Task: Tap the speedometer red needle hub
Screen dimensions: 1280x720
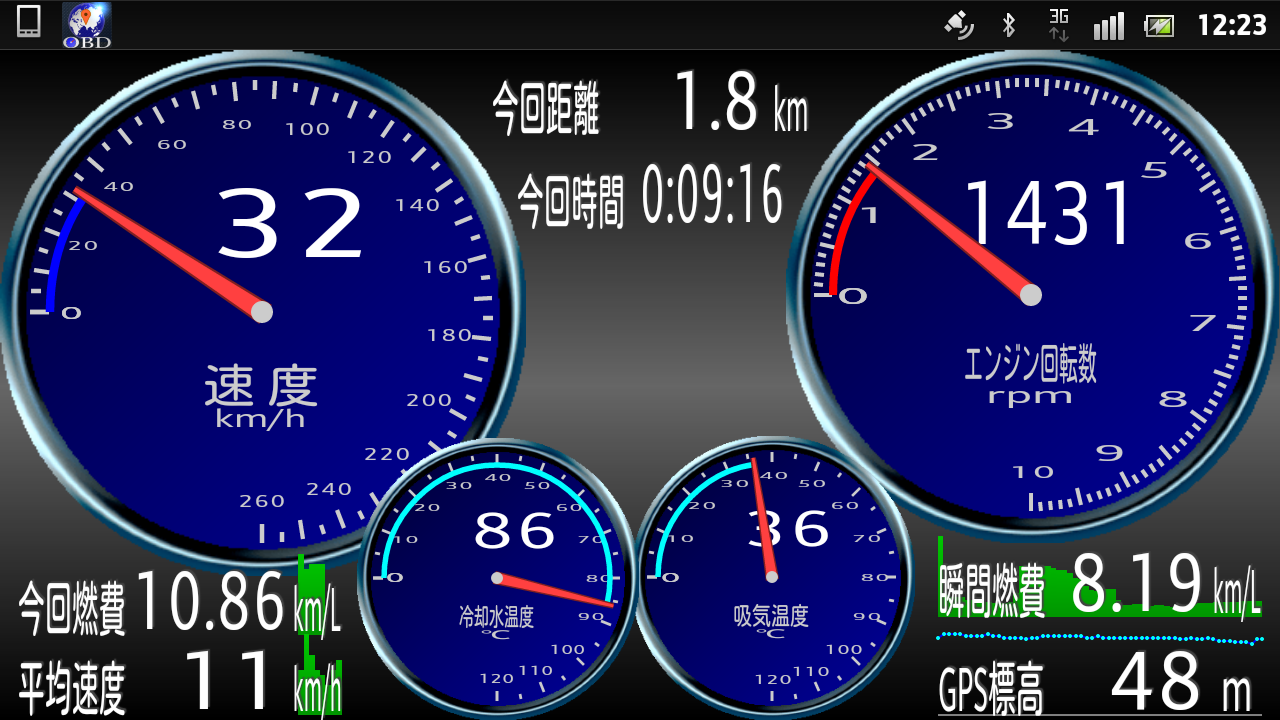Action: (262, 312)
